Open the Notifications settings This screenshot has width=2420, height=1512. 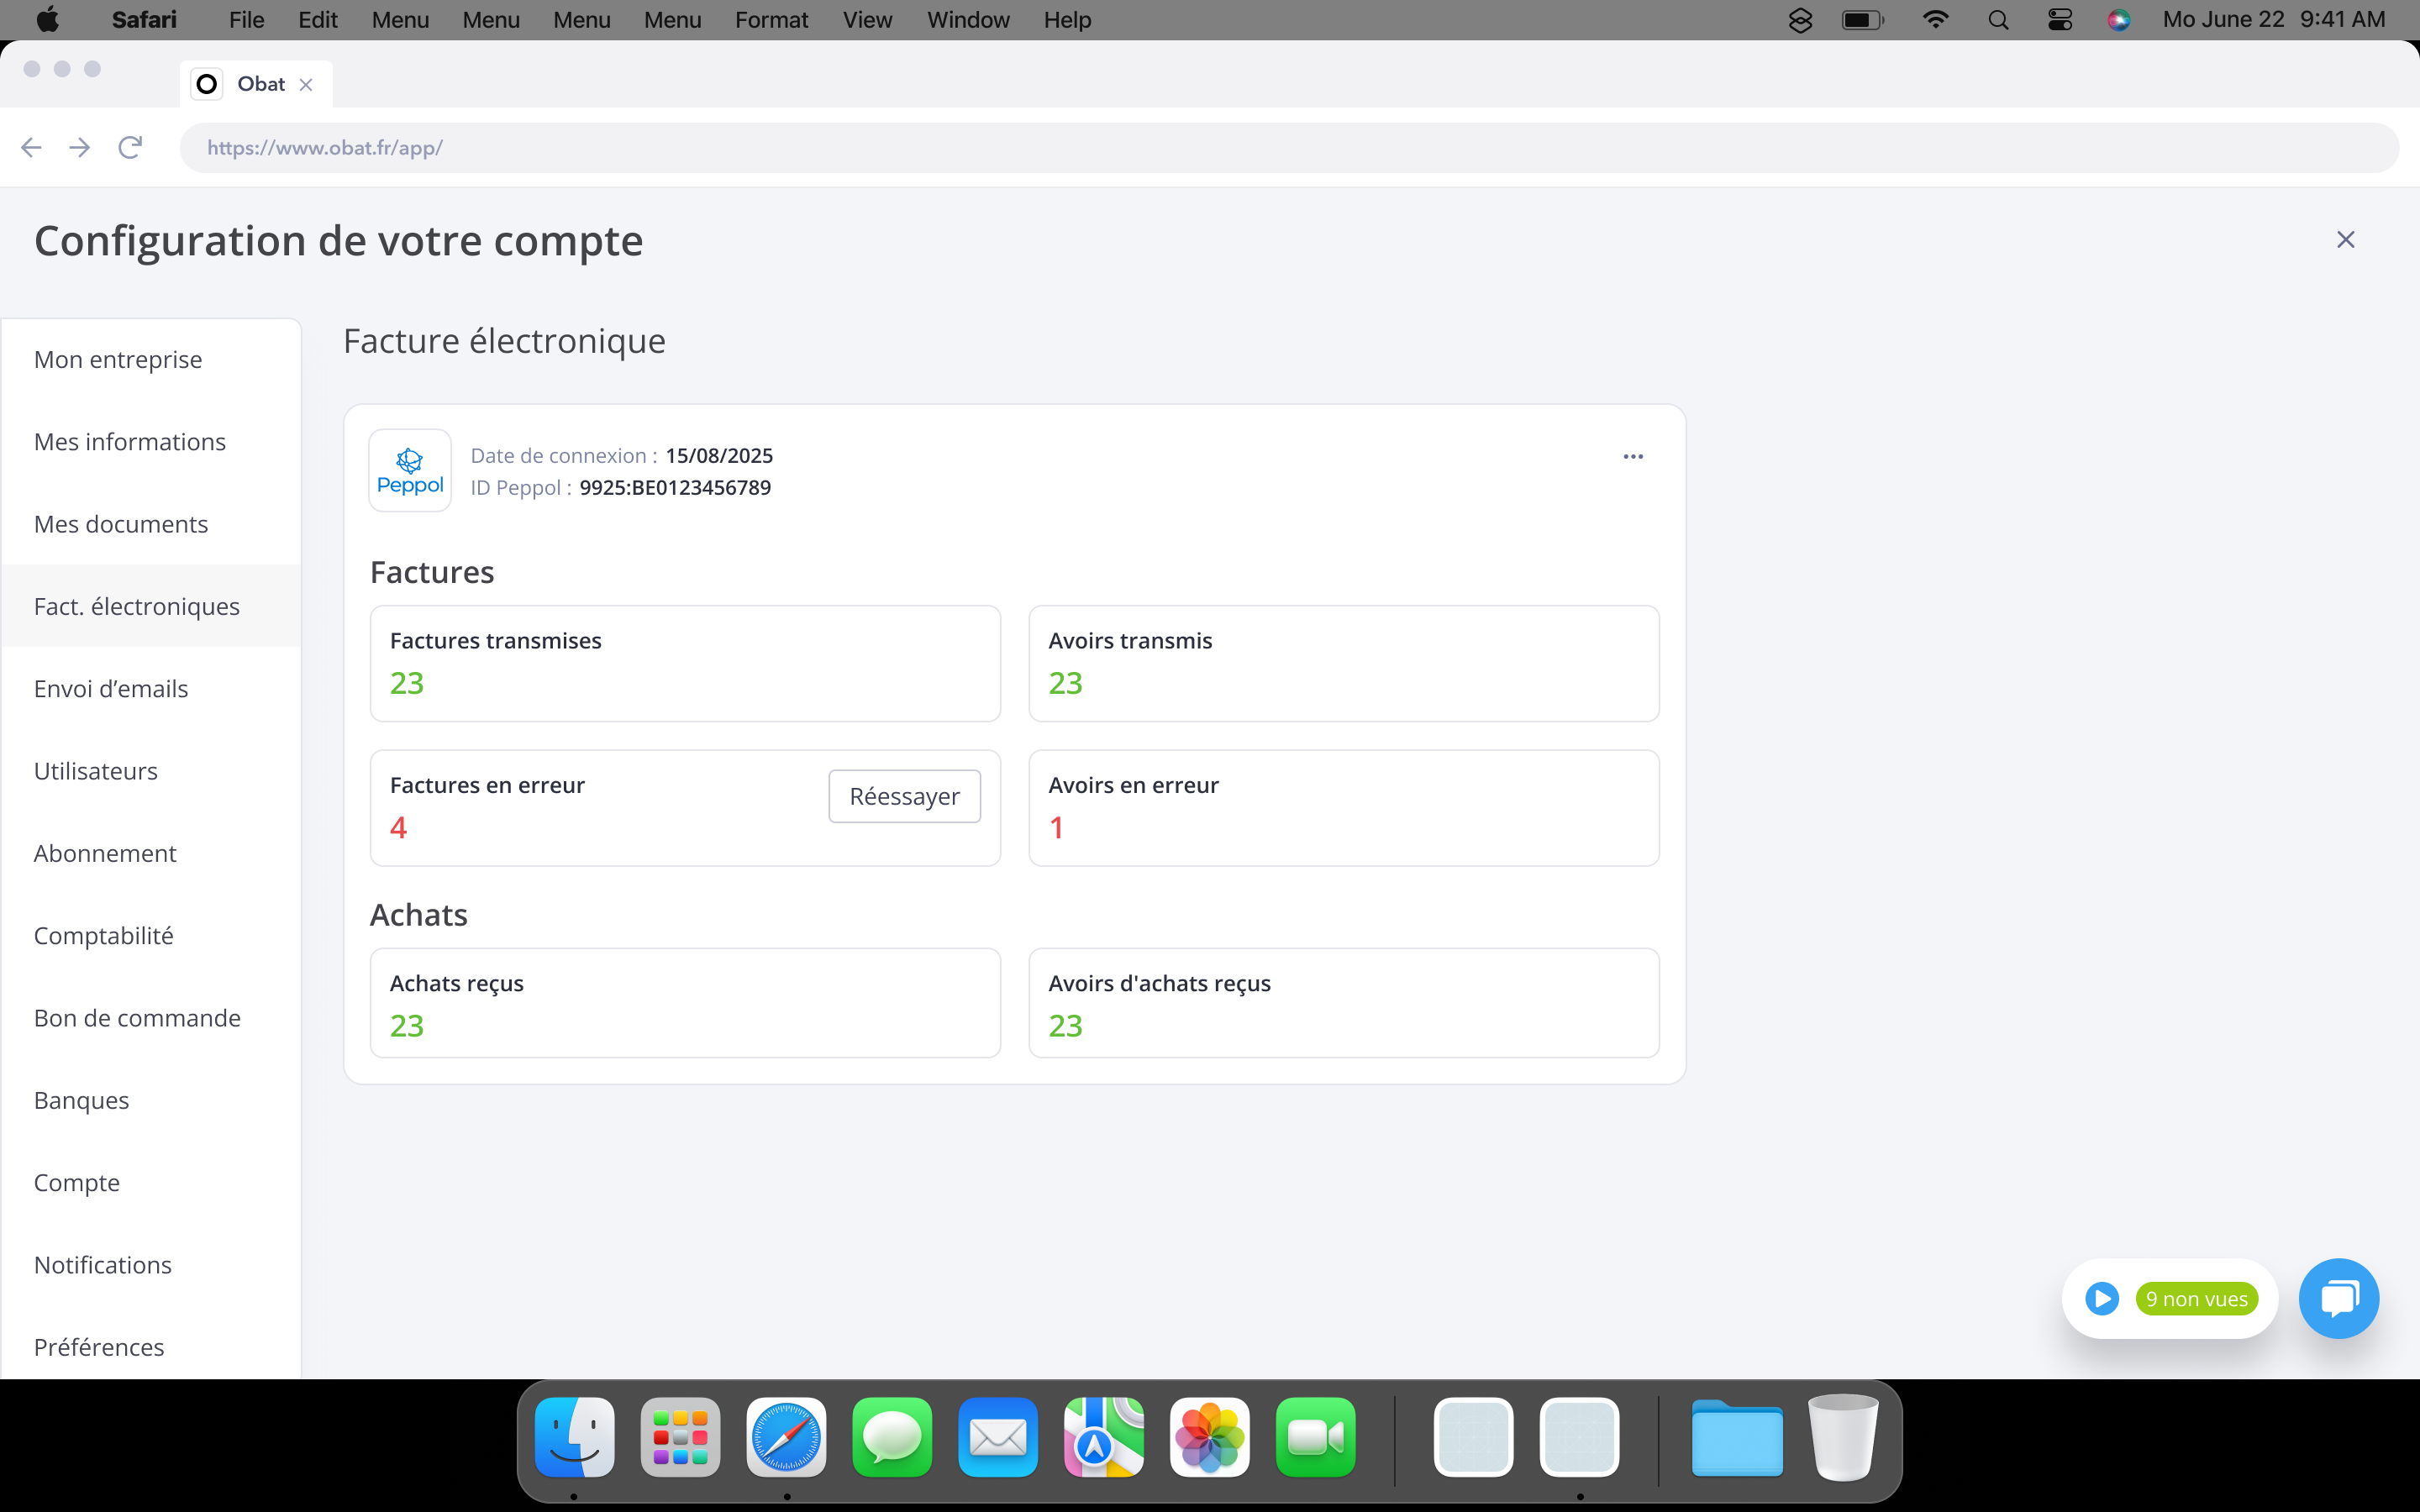pyautogui.click(x=103, y=1265)
